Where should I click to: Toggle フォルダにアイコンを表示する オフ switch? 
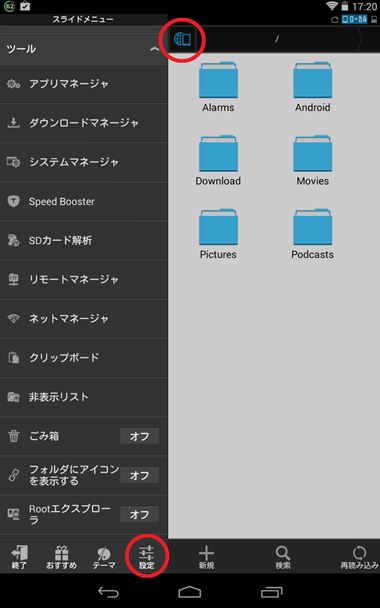[x=139, y=475]
